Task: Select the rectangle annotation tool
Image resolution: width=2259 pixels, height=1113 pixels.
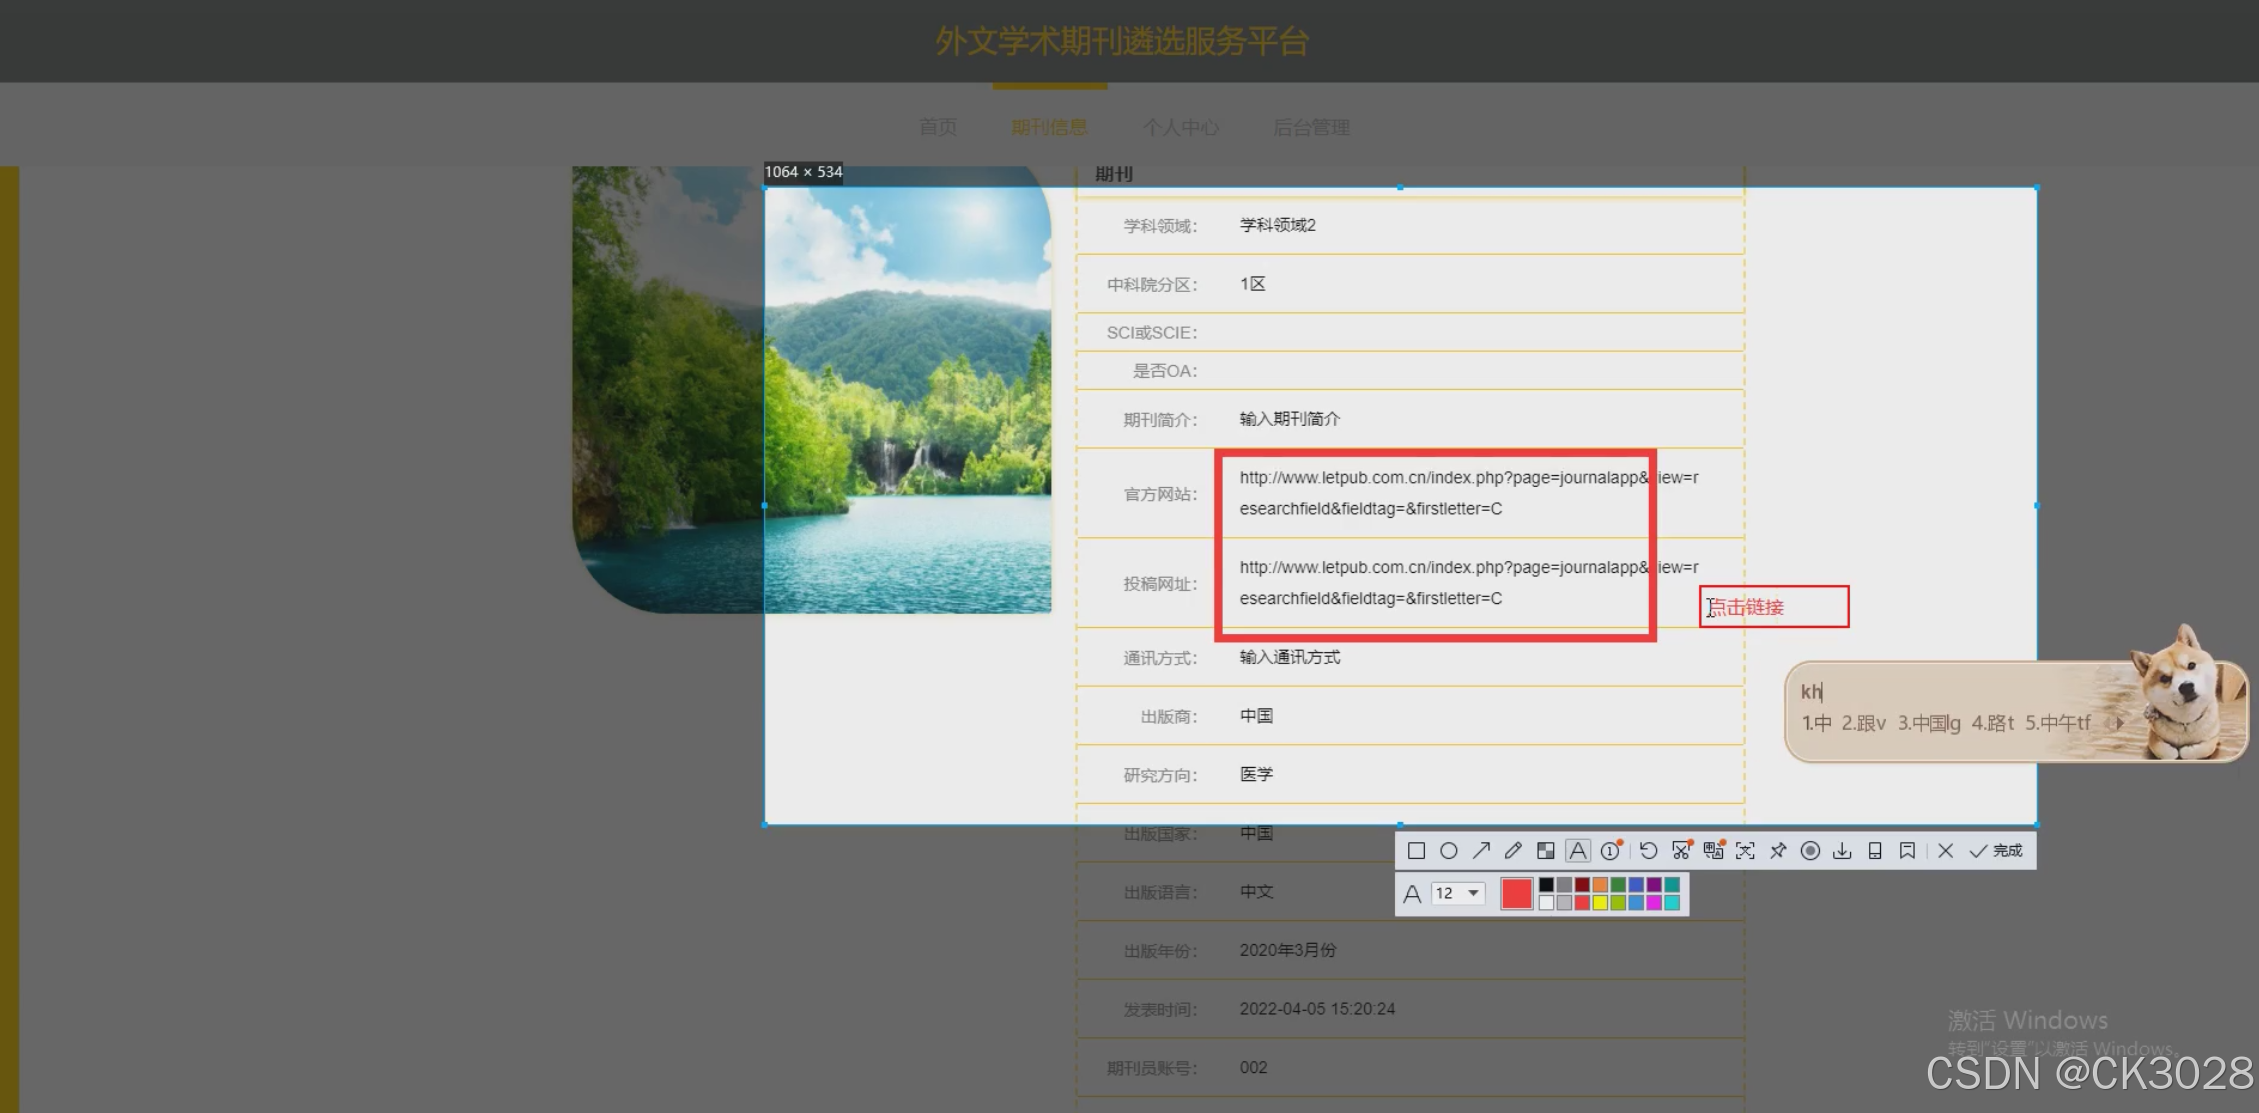Action: point(1416,851)
